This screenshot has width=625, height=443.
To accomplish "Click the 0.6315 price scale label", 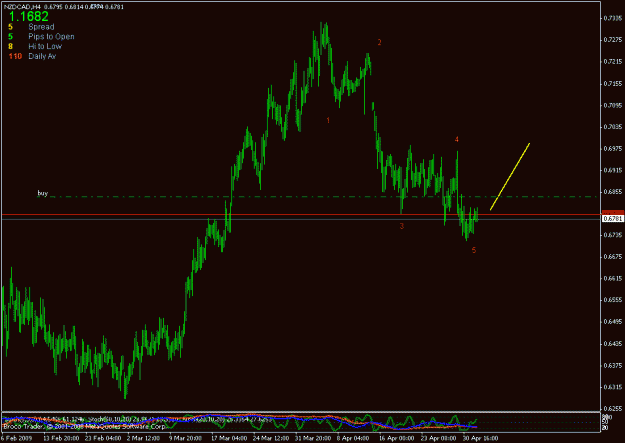I will coord(613,387).
